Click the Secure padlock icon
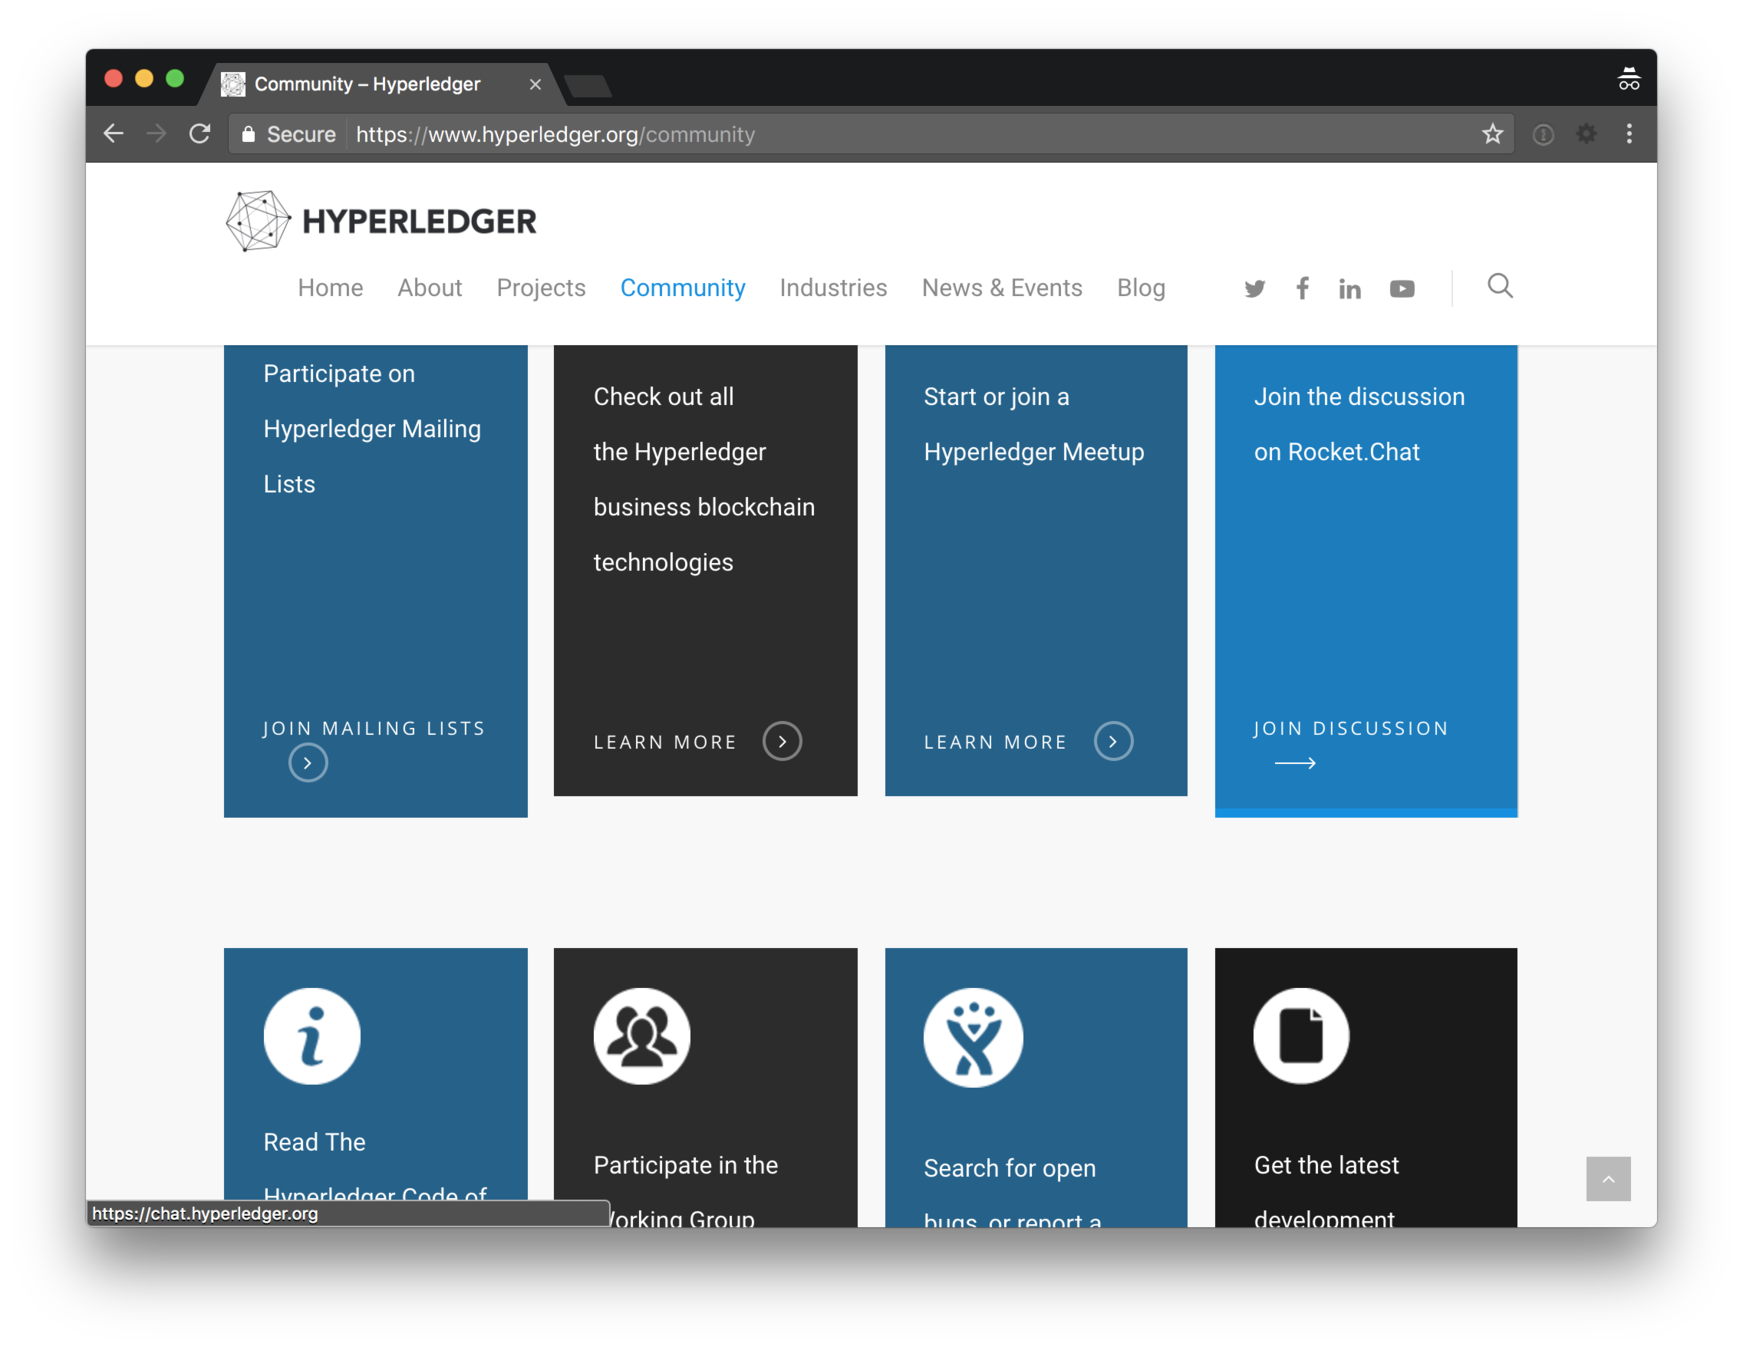The width and height of the screenshot is (1743, 1350). pyautogui.click(x=248, y=134)
